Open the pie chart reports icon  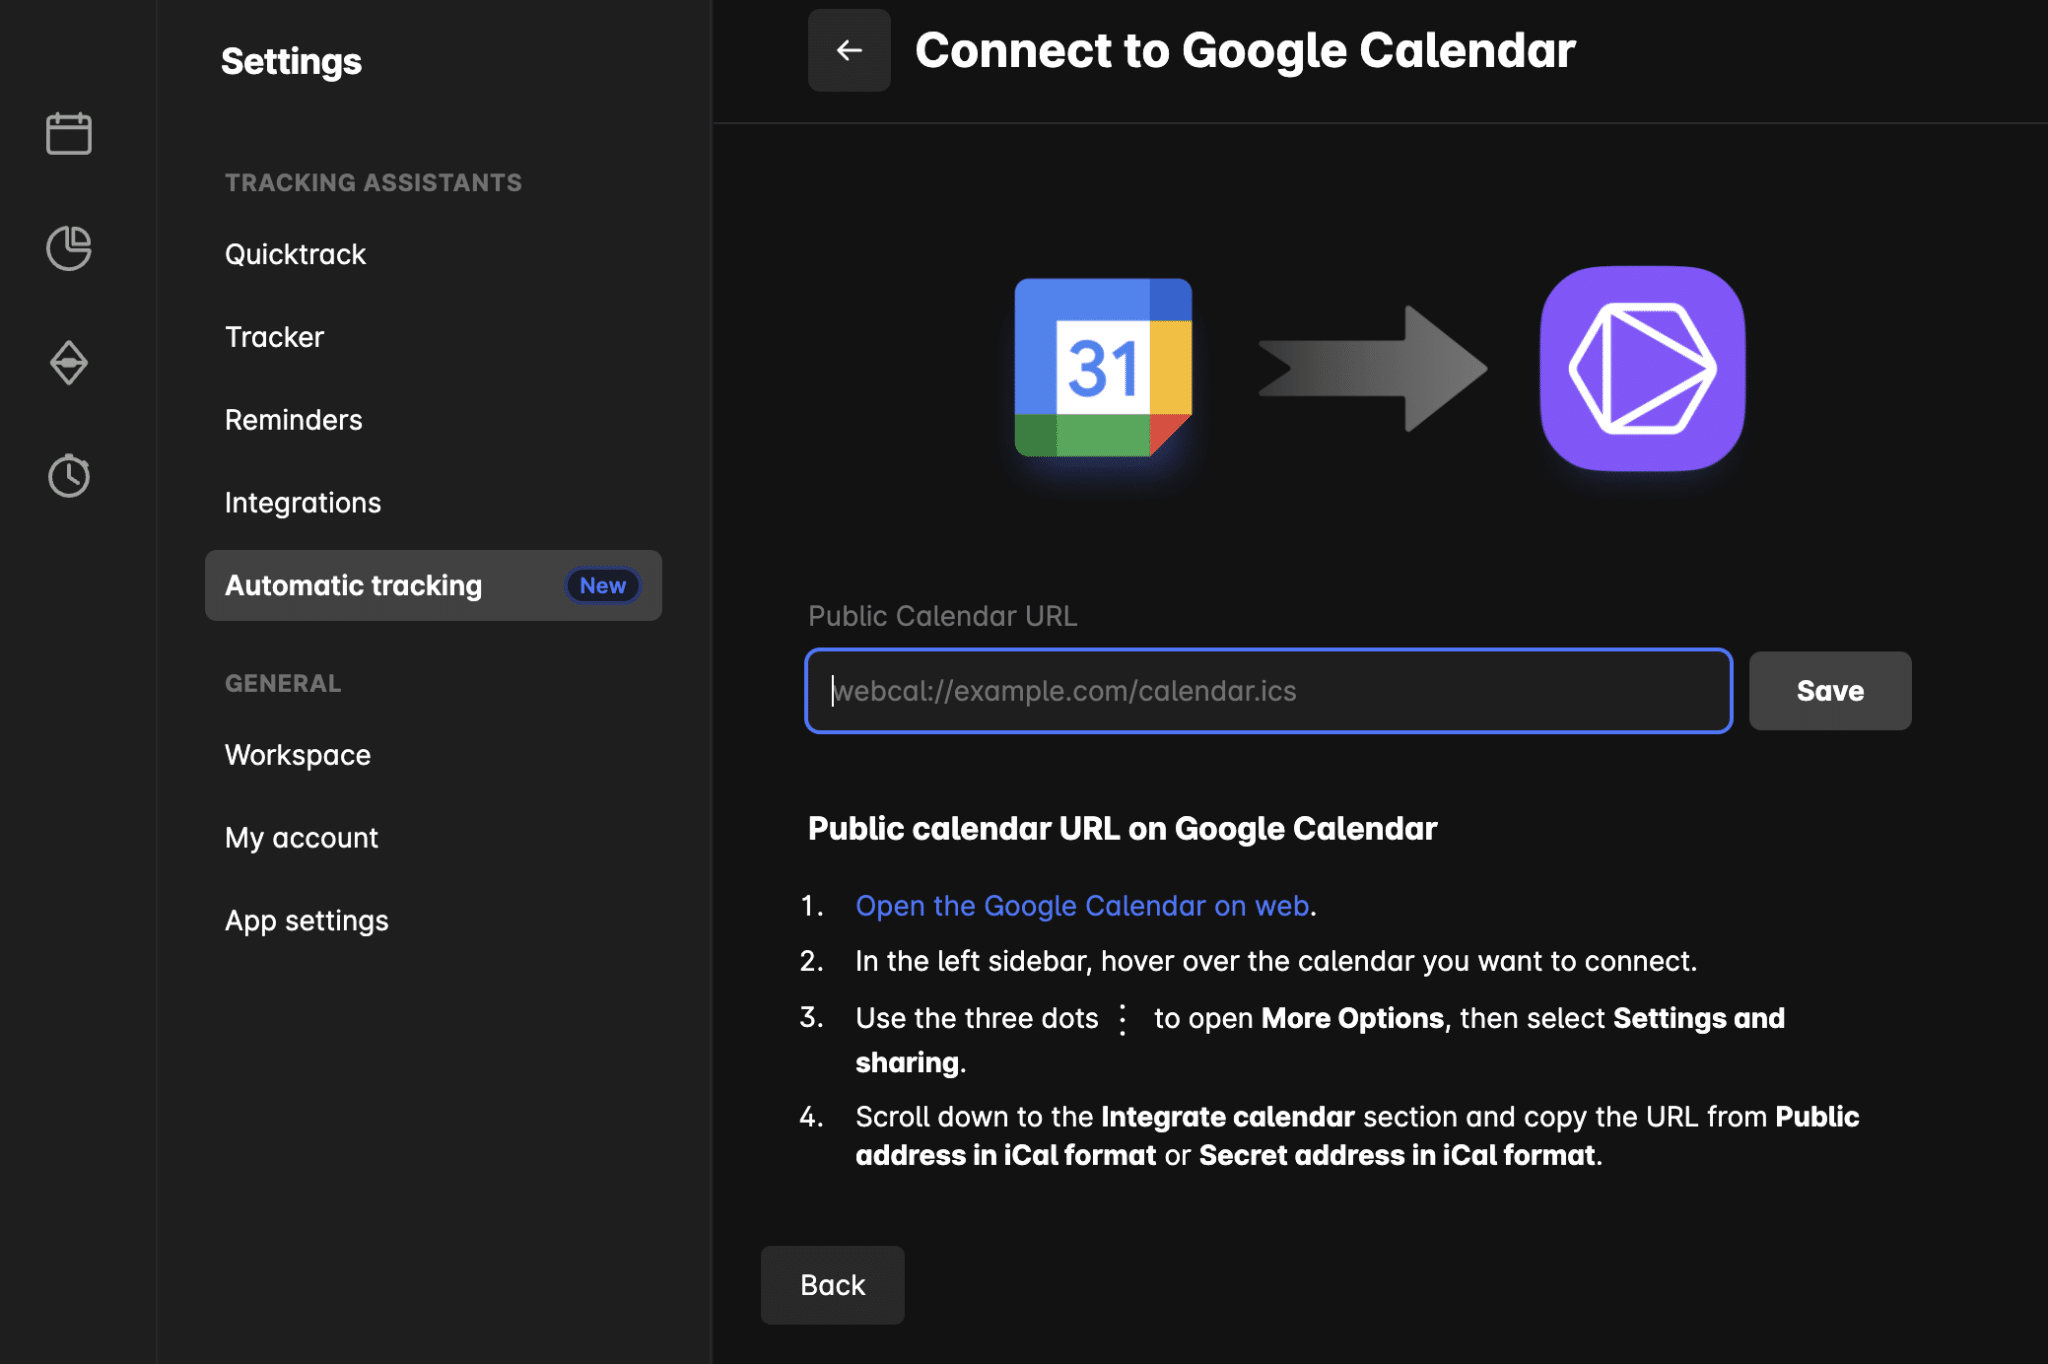(x=69, y=248)
